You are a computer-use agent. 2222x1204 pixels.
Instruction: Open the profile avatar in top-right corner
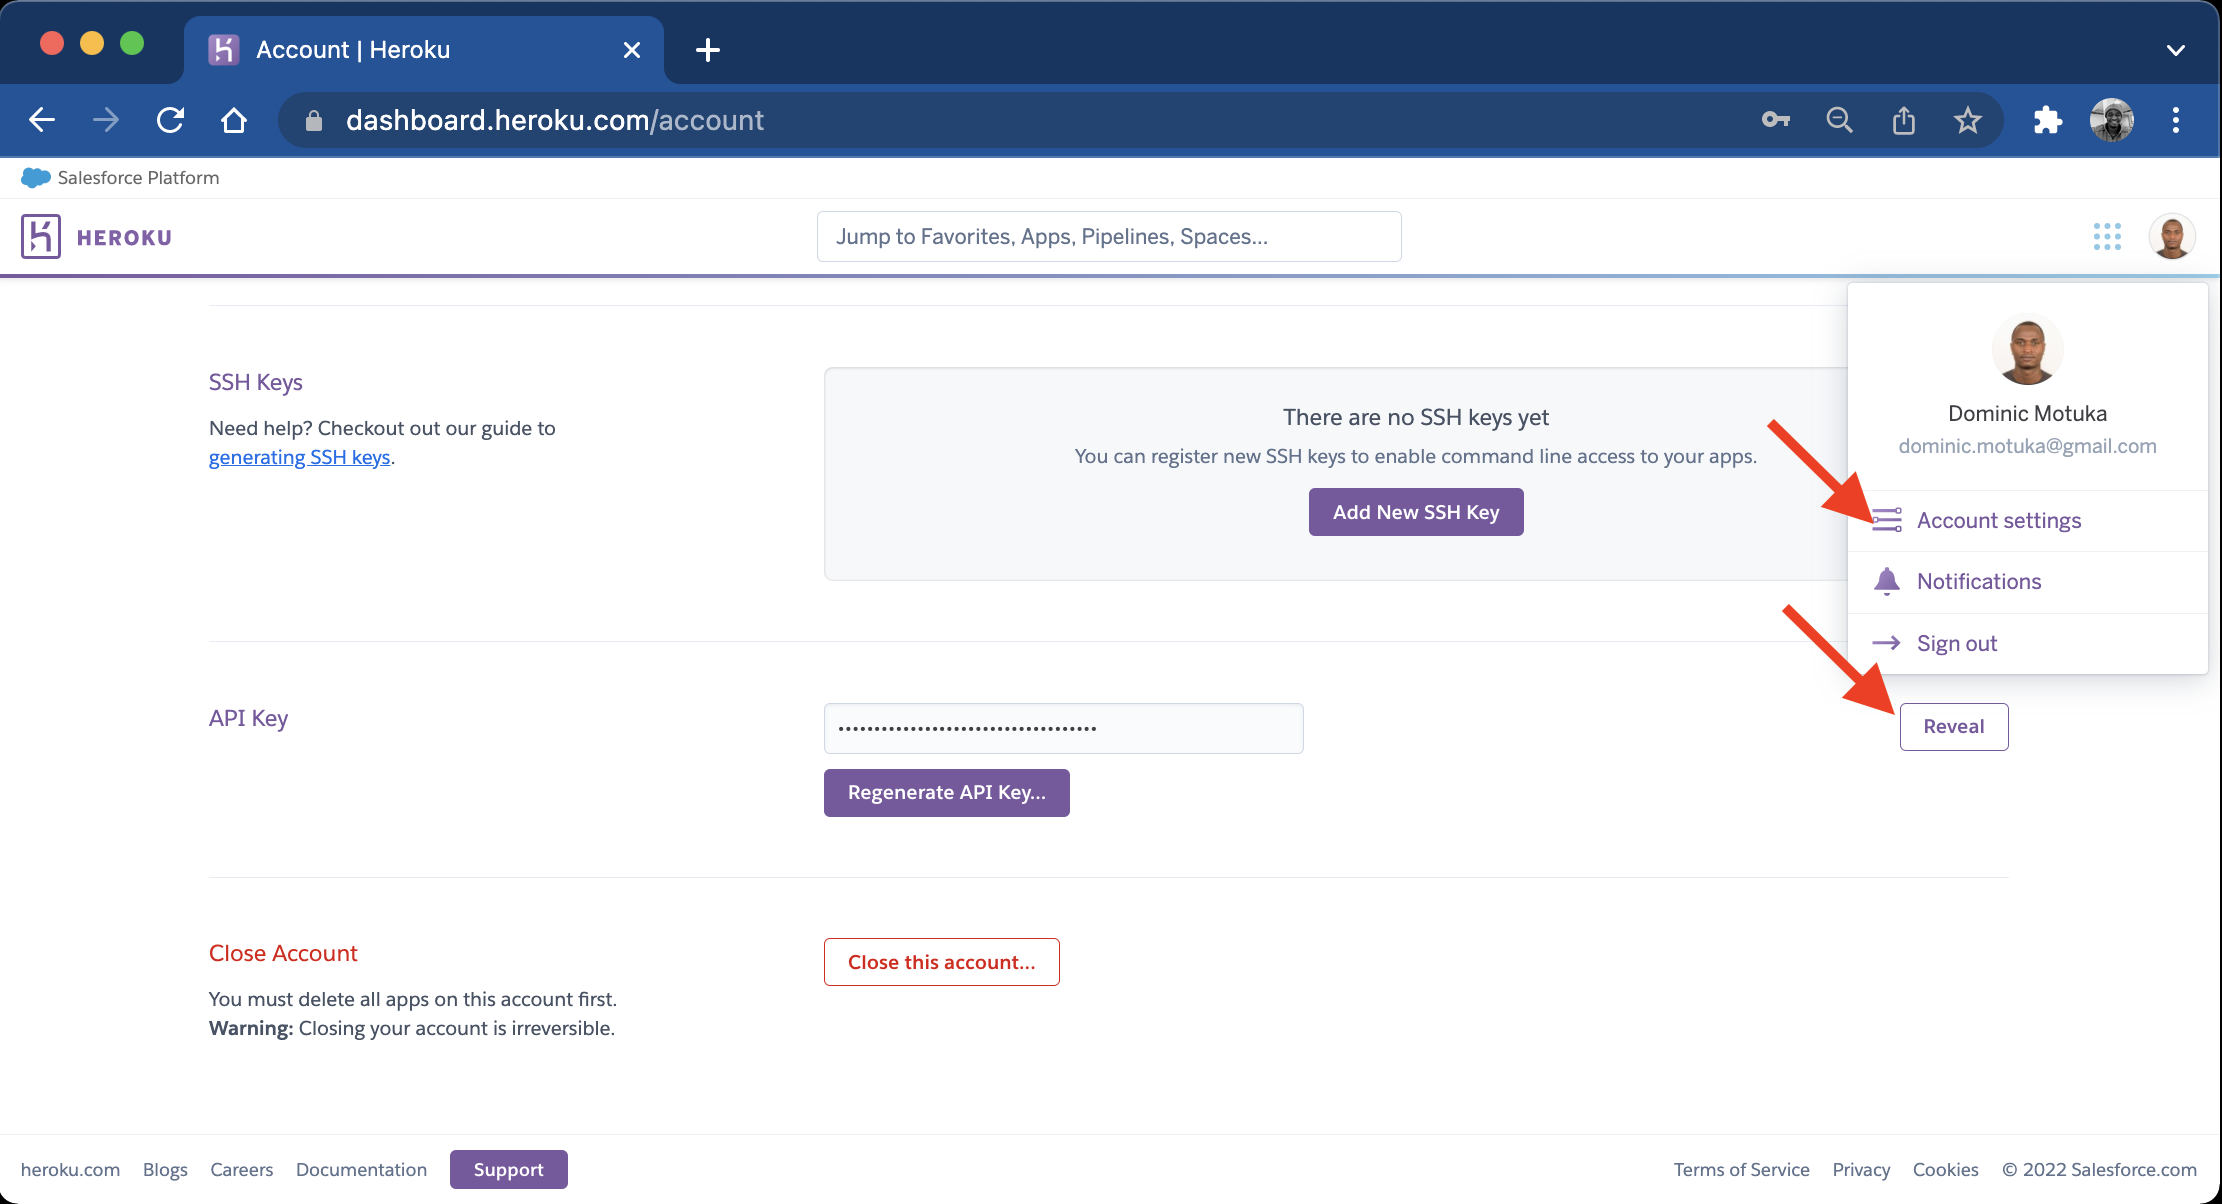tap(2172, 236)
